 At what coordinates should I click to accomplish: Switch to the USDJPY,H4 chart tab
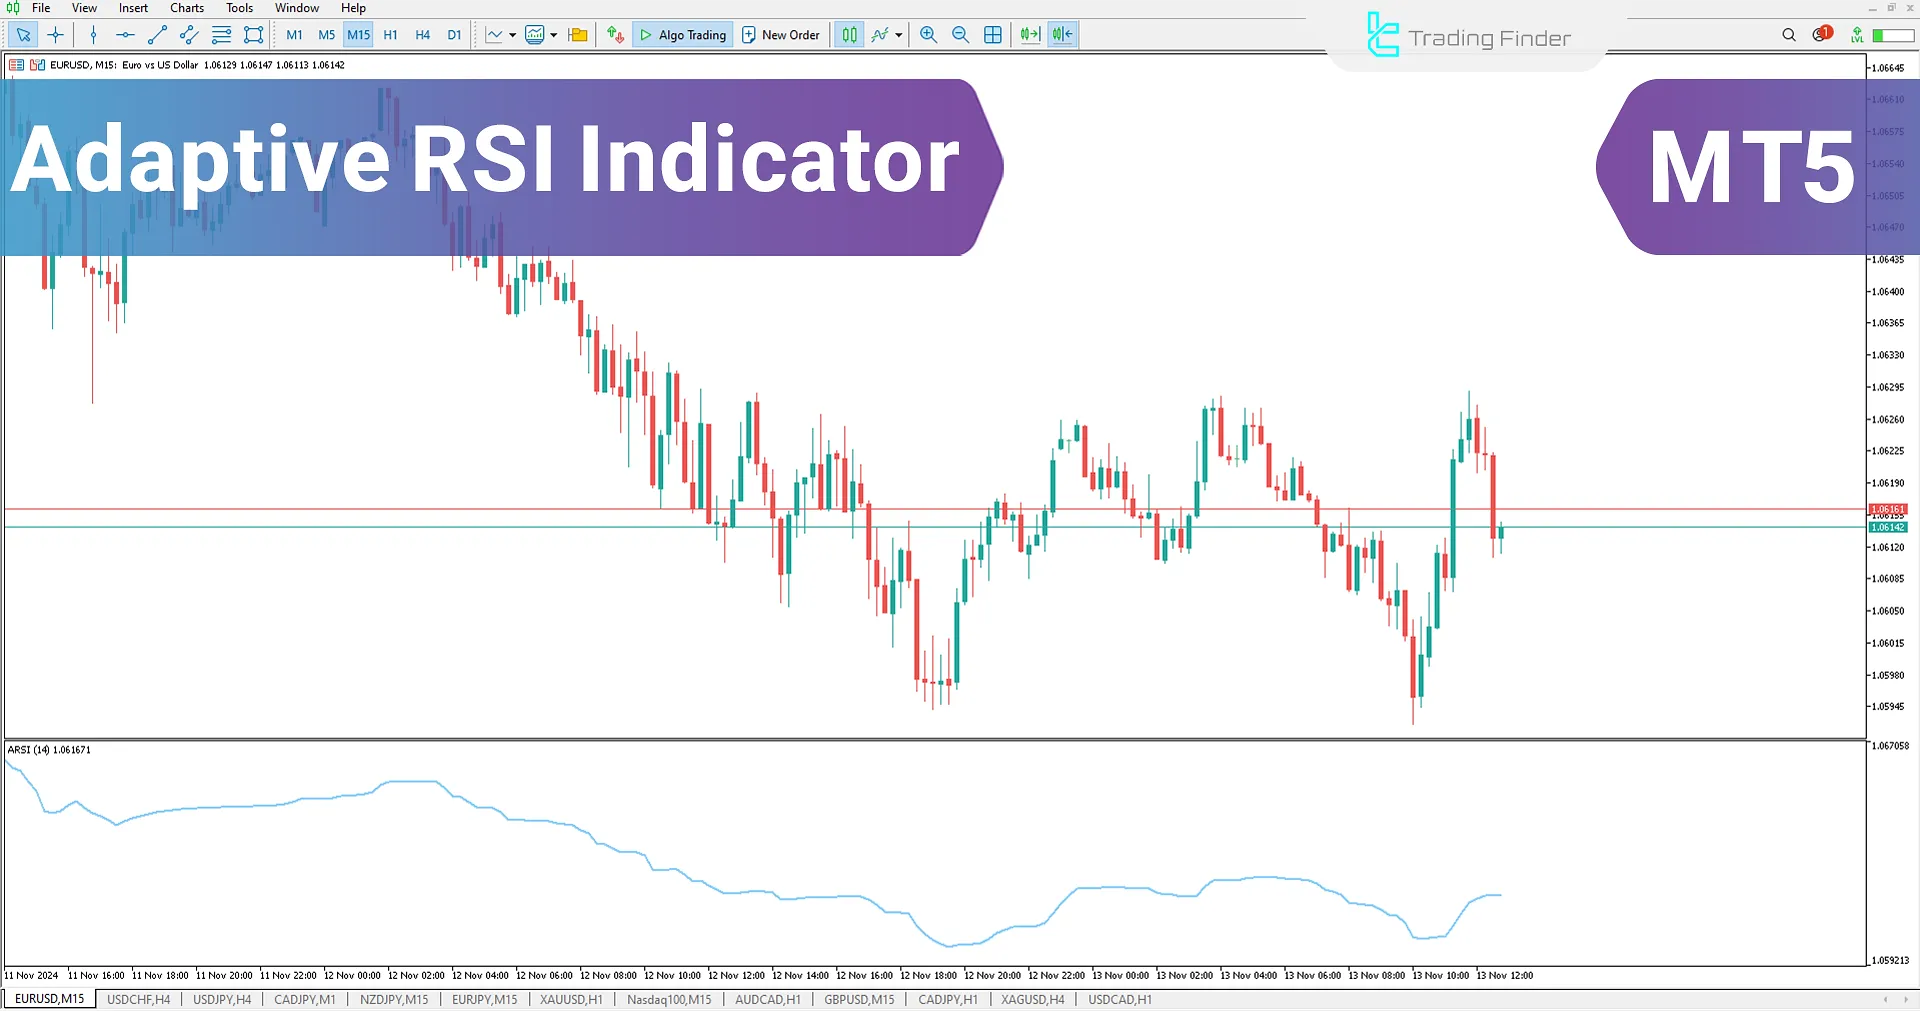(x=222, y=999)
